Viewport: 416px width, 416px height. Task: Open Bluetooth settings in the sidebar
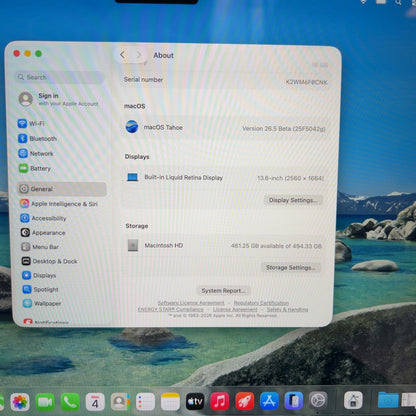(37, 138)
